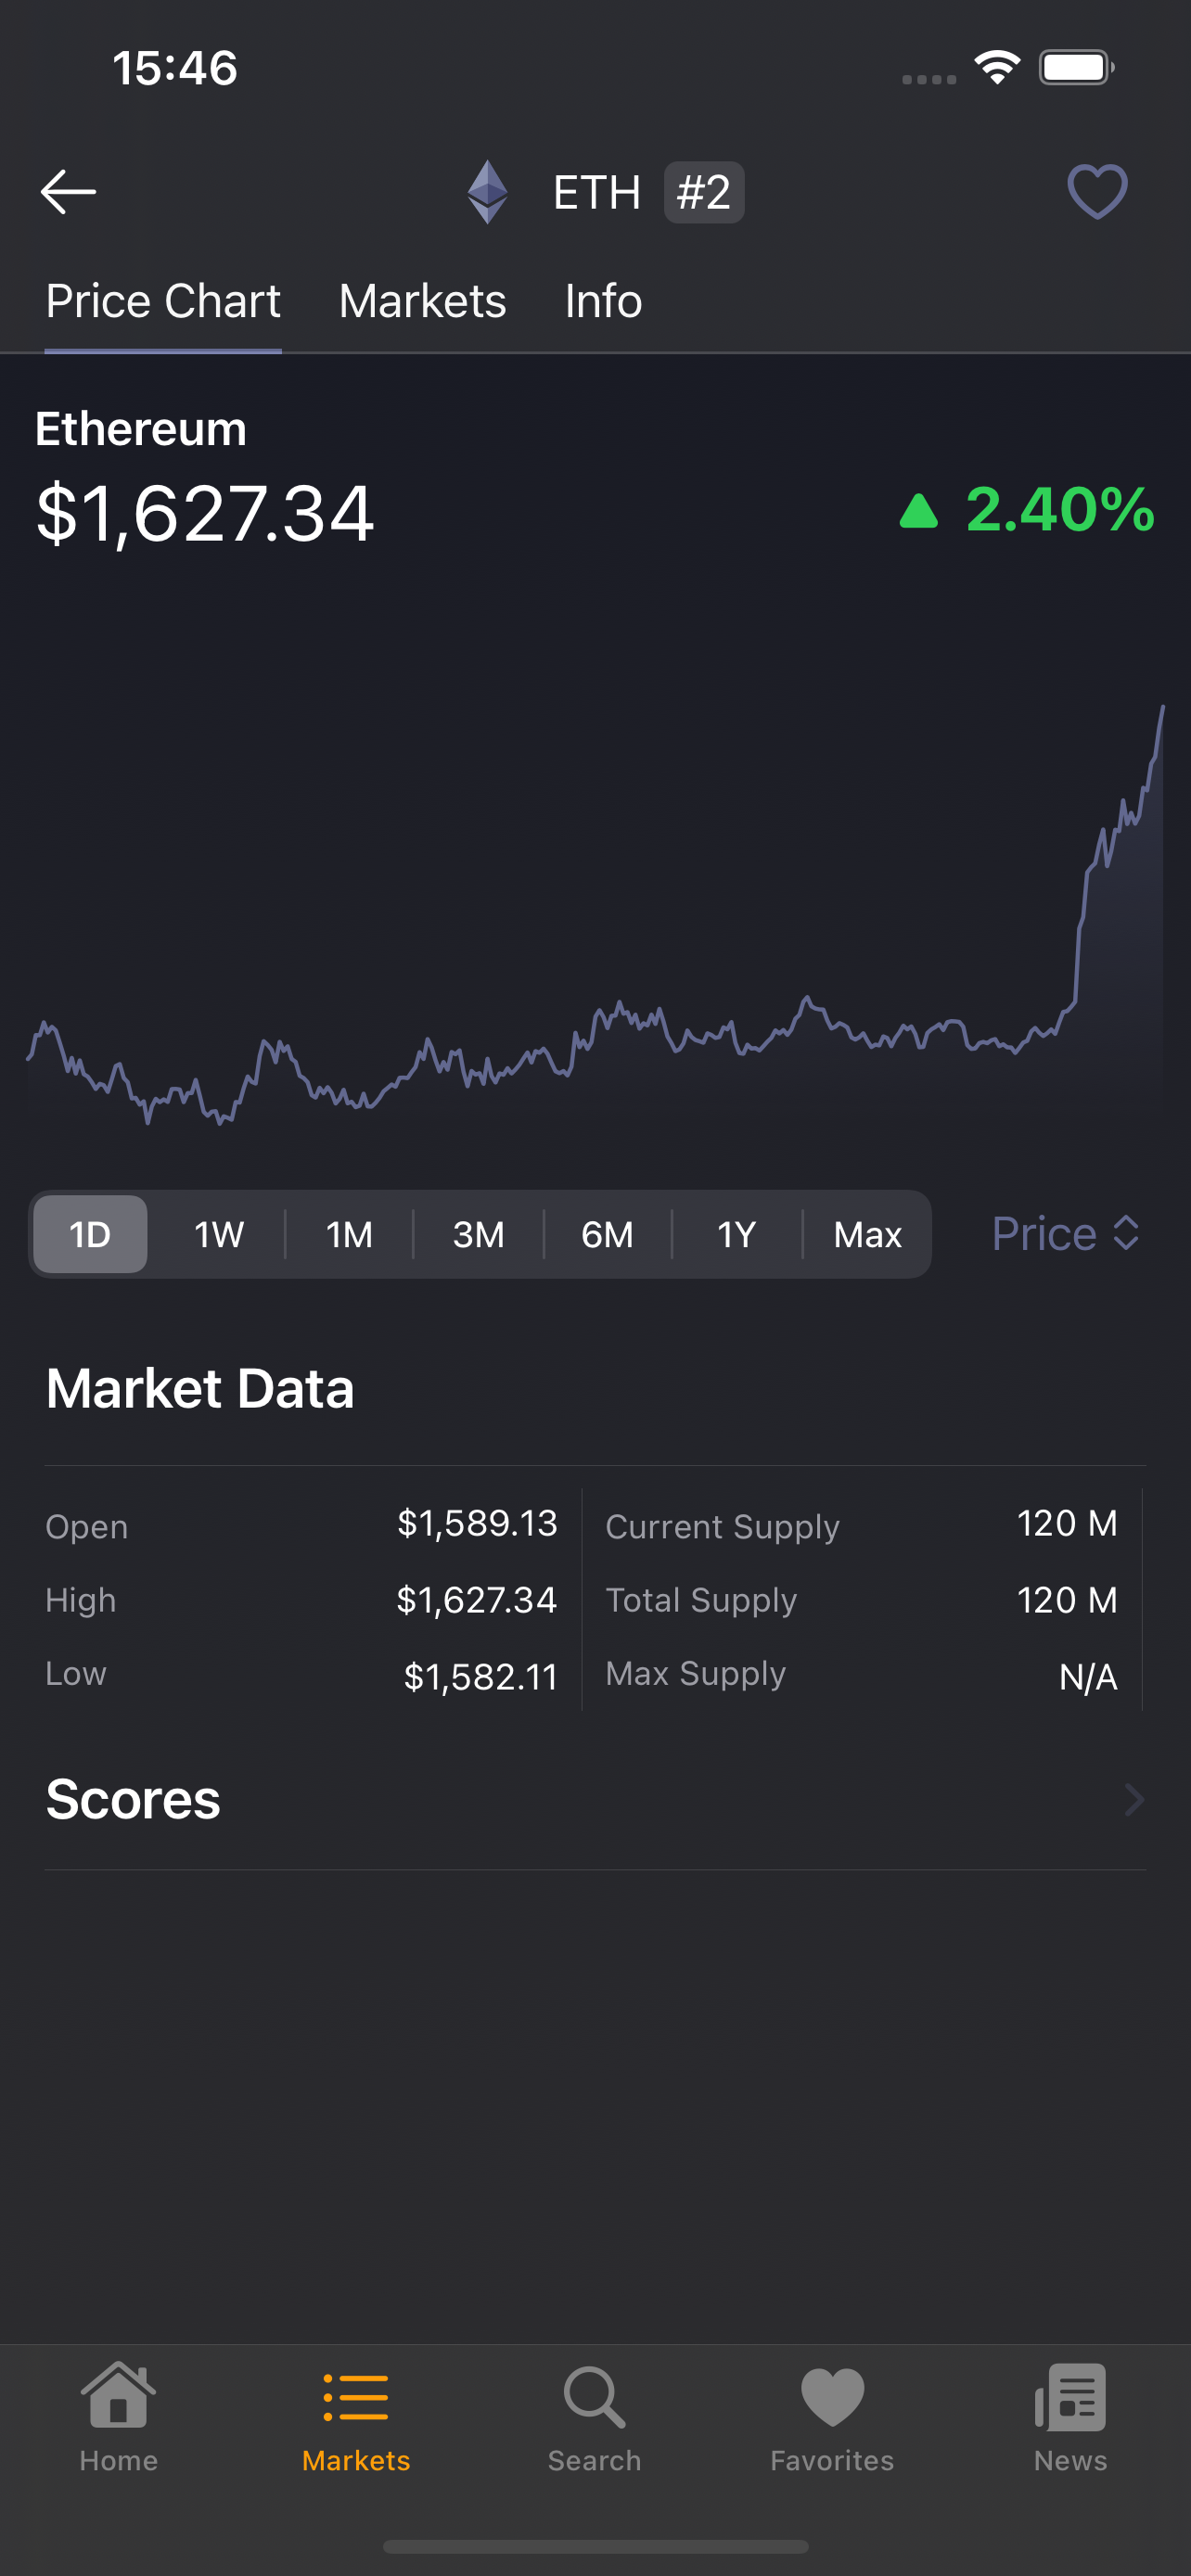Open the Price chart type dropdown

click(1066, 1233)
